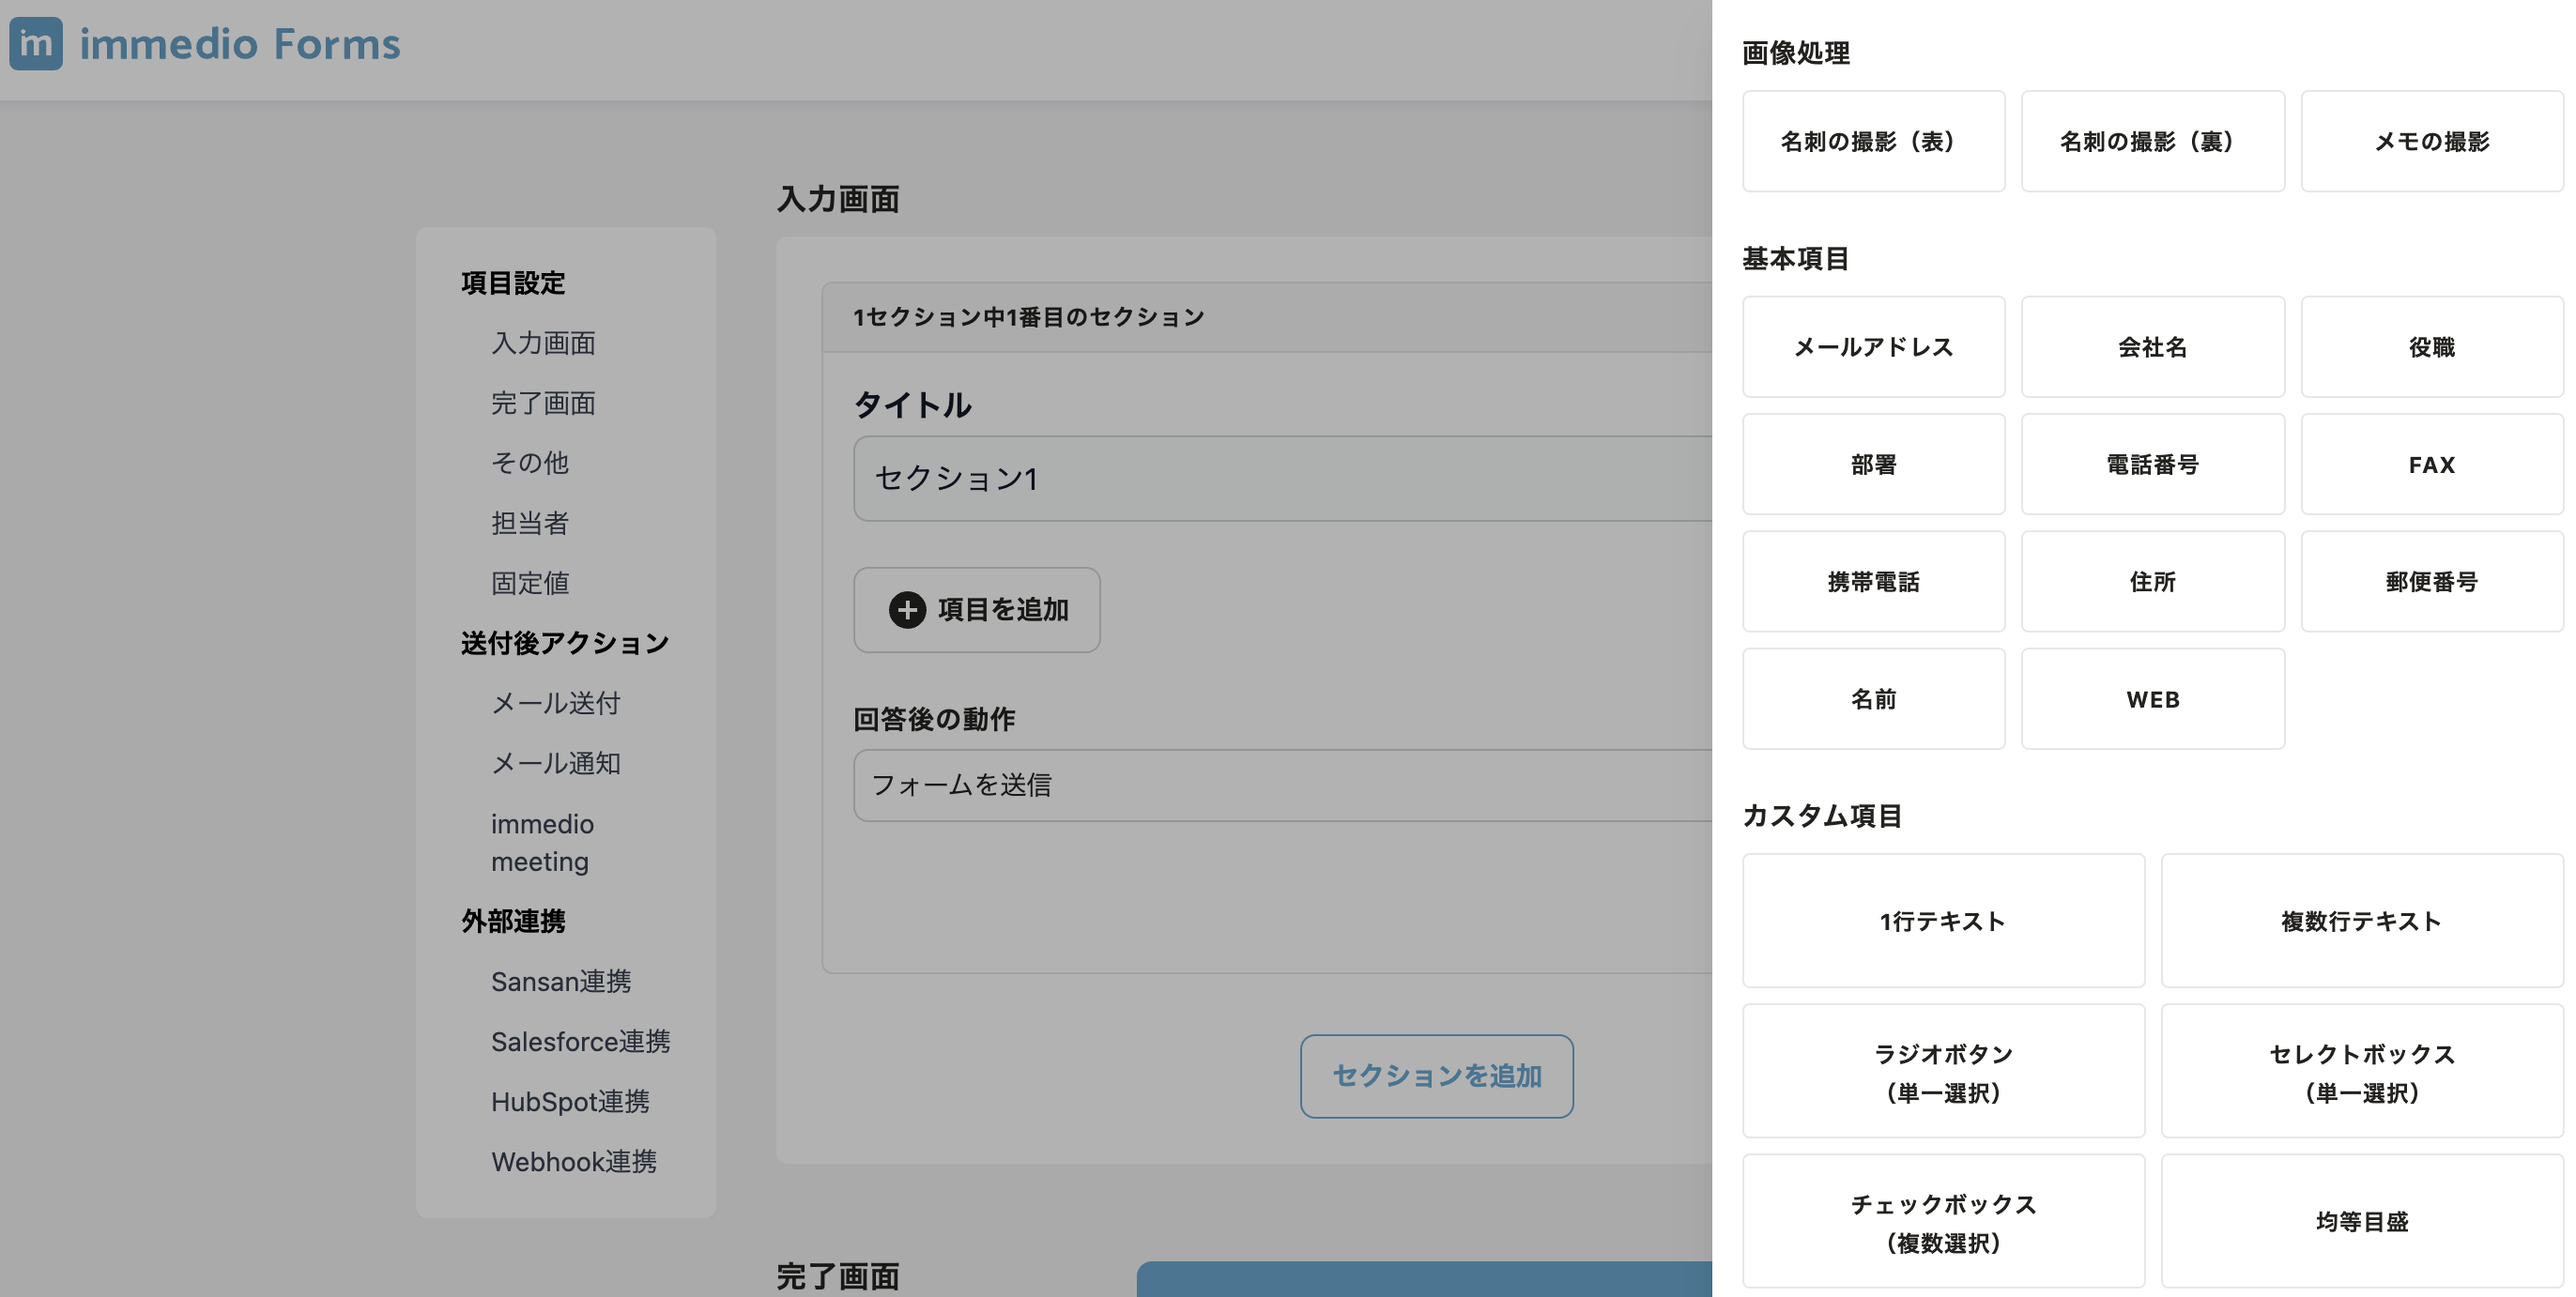Click the plus icon on 項目を追加
The image size is (2576, 1297).
pos(907,610)
